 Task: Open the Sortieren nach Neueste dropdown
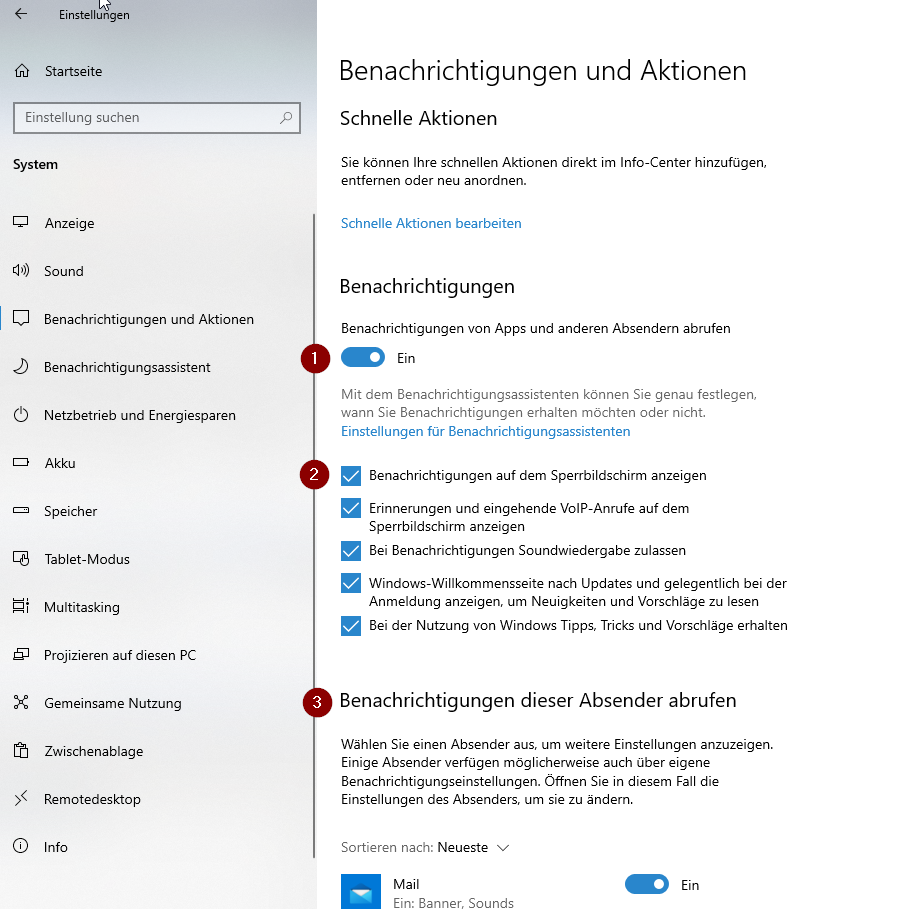tap(425, 848)
